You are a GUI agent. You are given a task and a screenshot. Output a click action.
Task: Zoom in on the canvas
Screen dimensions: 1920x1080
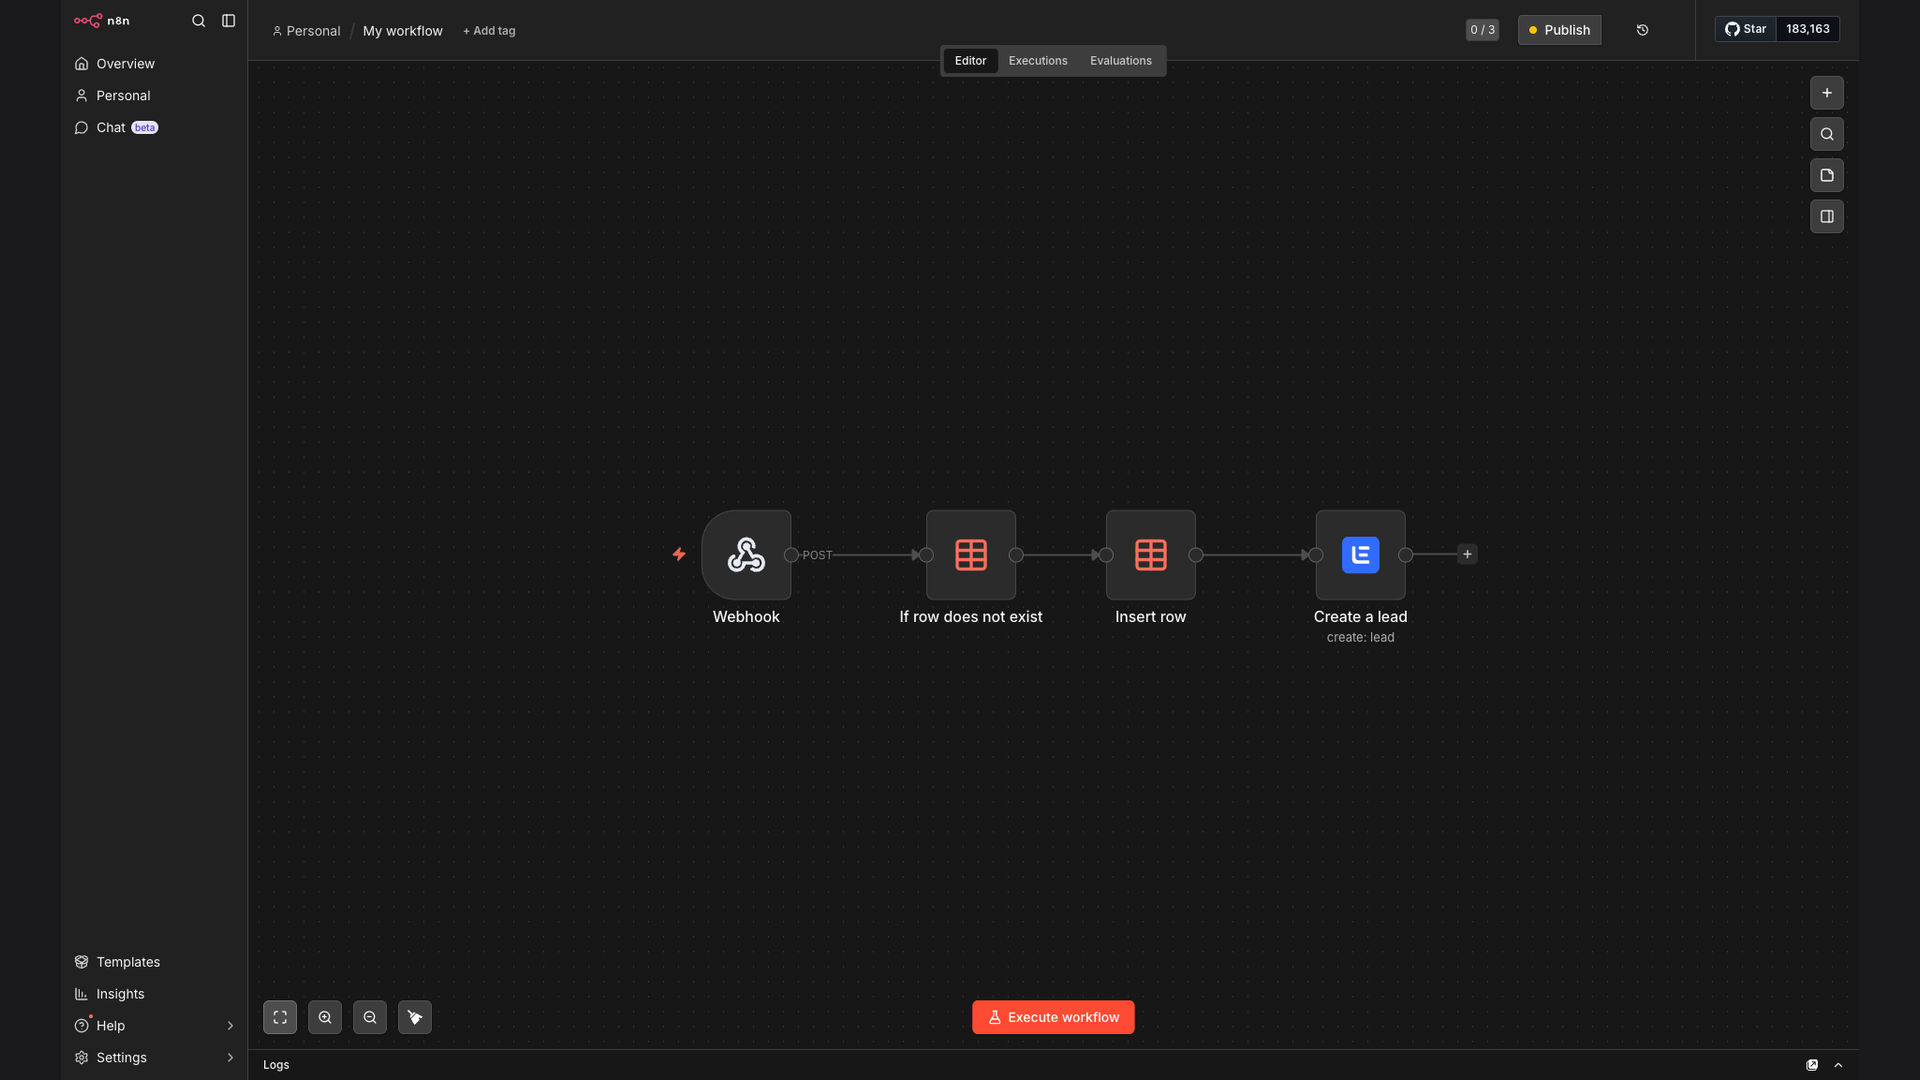(325, 1017)
